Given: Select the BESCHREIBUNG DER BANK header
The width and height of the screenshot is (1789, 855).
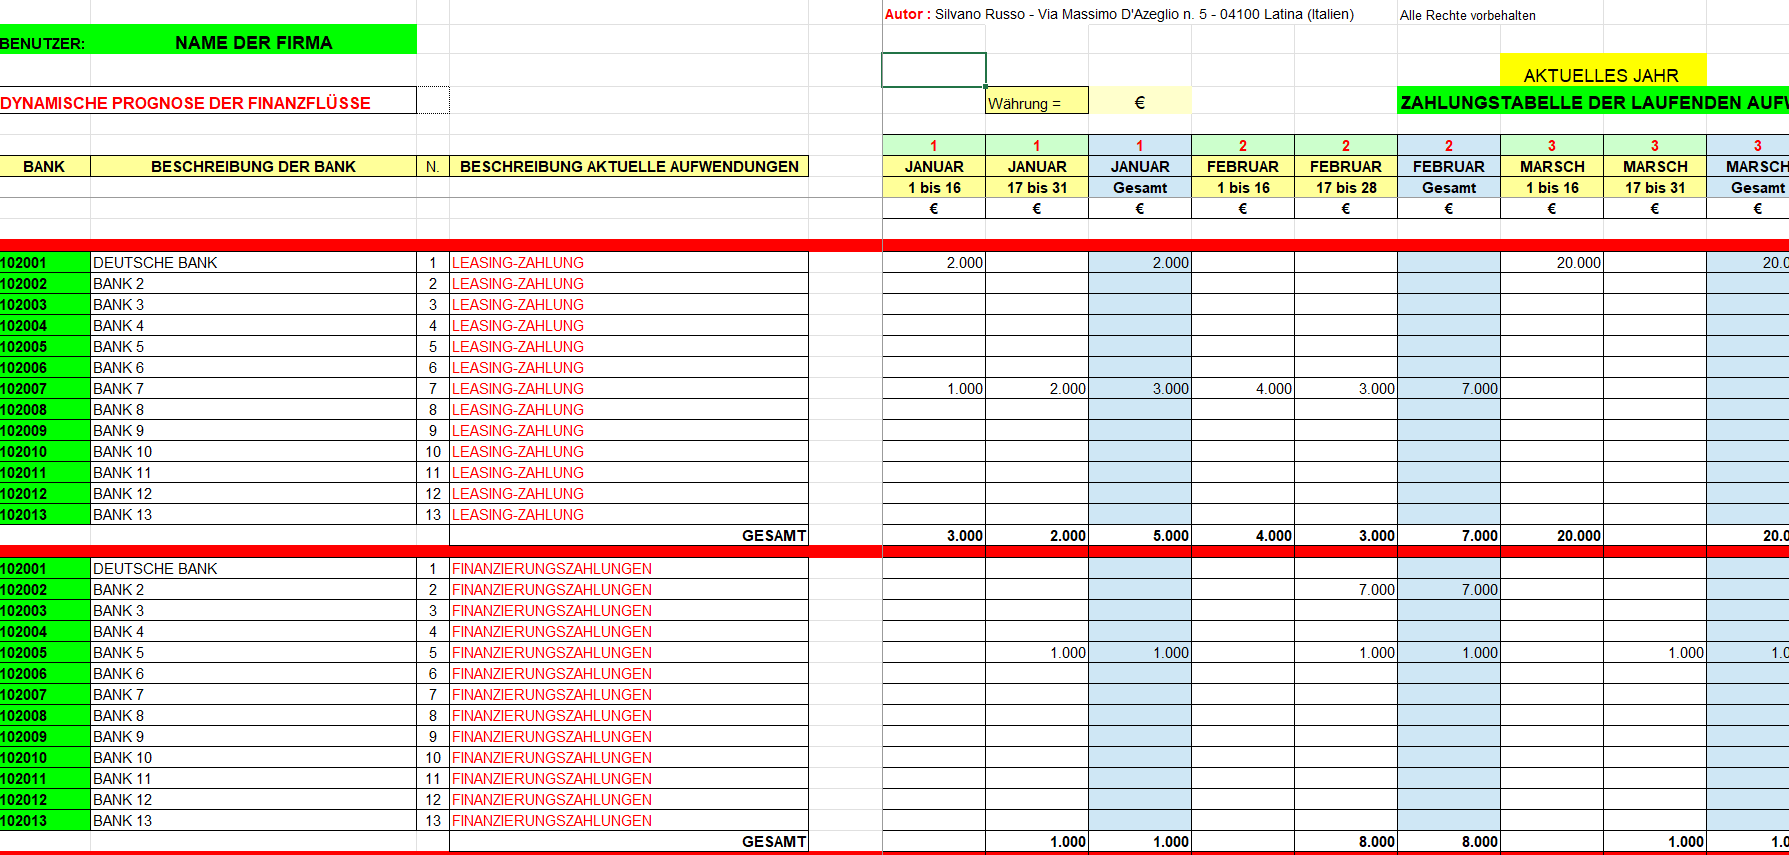Looking at the screenshot, I should pos(253,166).
